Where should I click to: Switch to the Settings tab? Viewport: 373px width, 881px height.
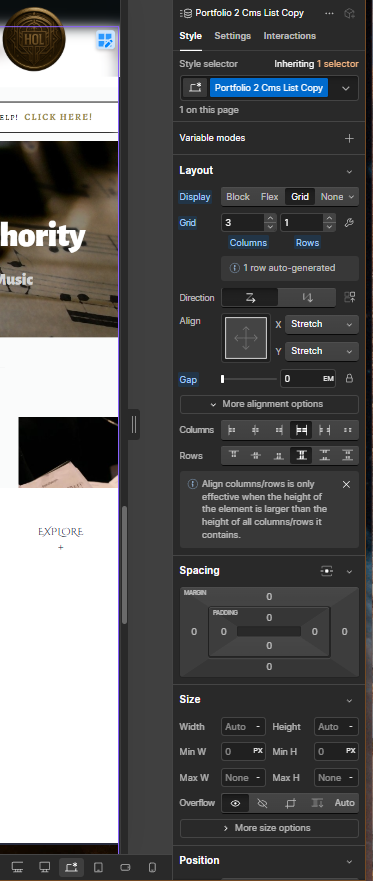pyautogui.click(x=233, y=36)
